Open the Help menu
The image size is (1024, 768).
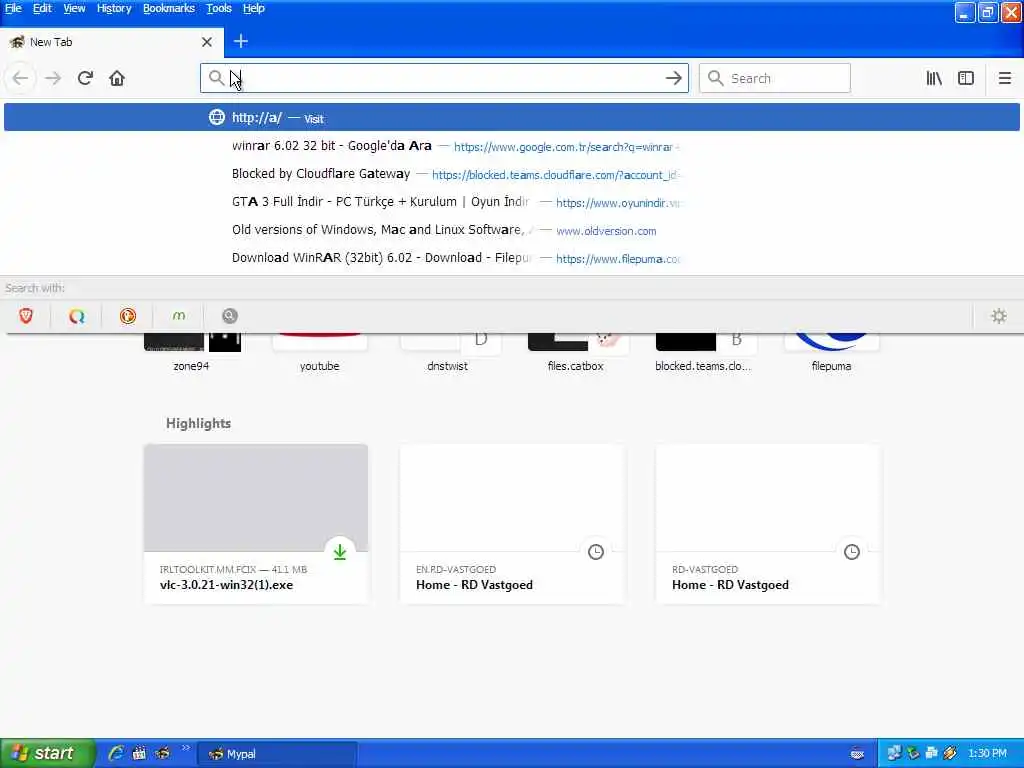[x=253, y=8]
